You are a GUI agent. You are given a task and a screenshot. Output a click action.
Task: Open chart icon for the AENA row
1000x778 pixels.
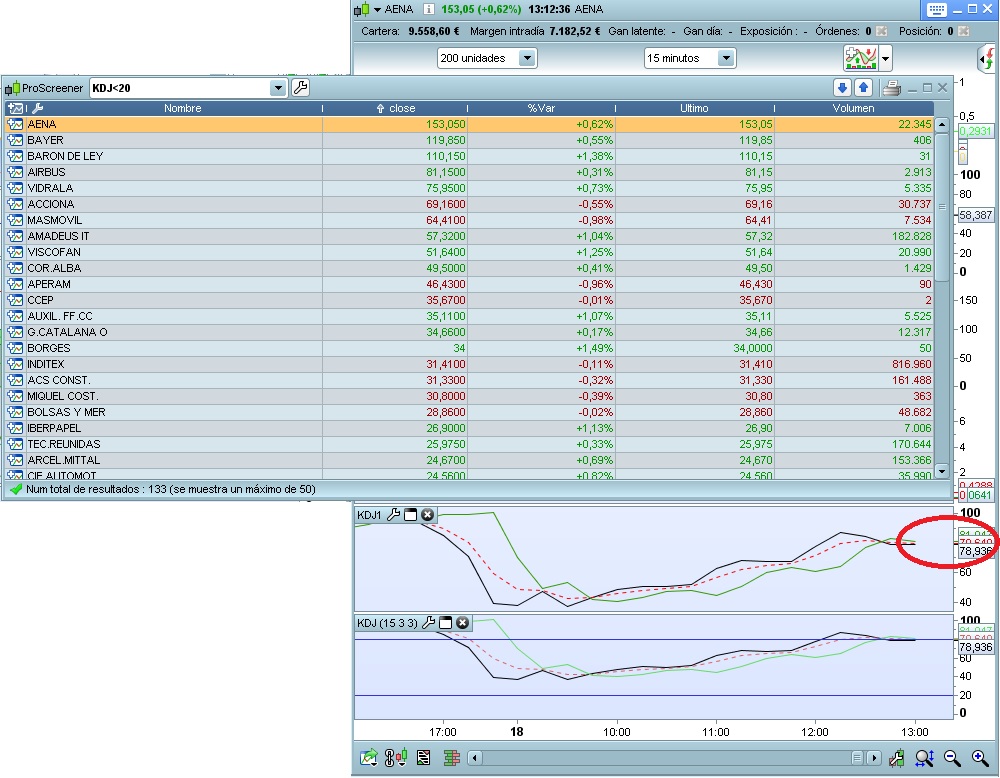[15, 124]
